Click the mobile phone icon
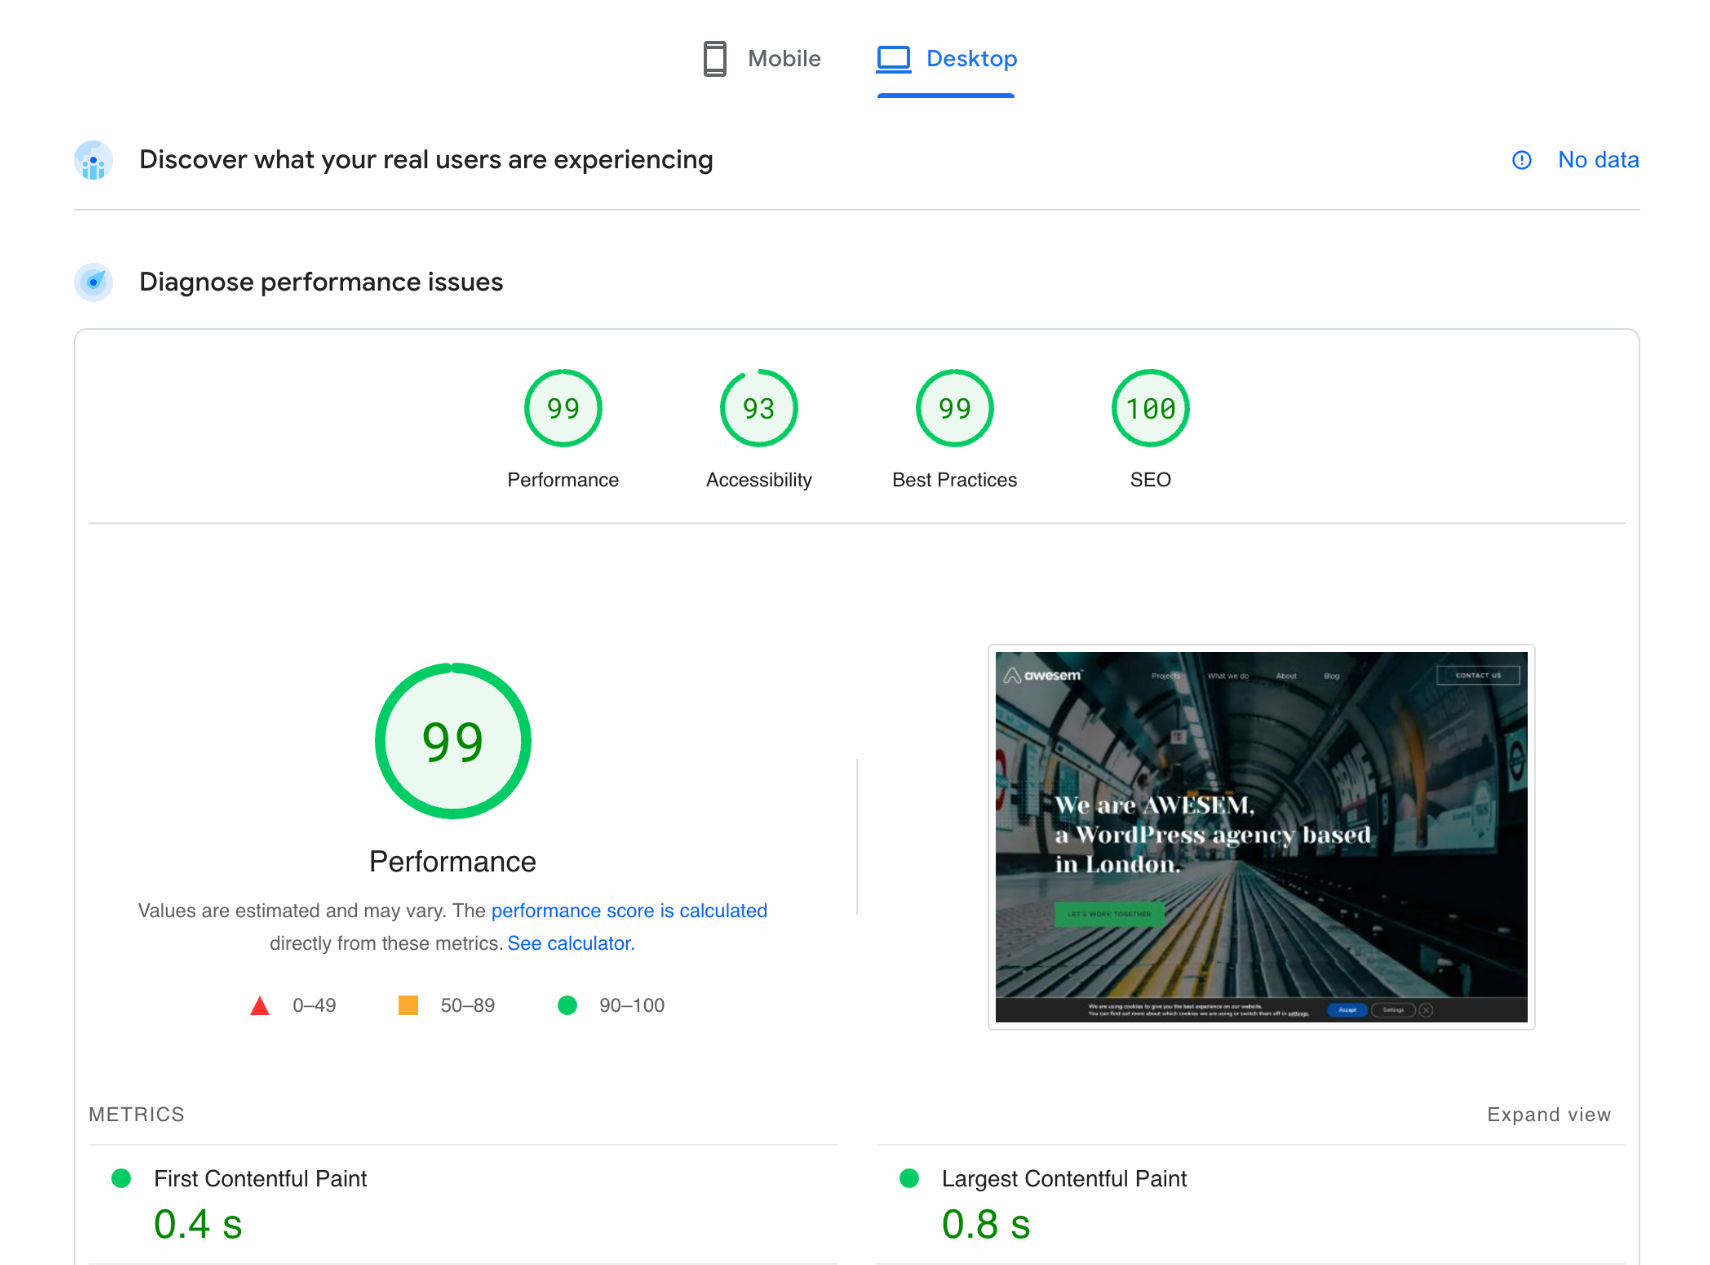Viewport: 1710px width, 1265px height. coord(715,59)
